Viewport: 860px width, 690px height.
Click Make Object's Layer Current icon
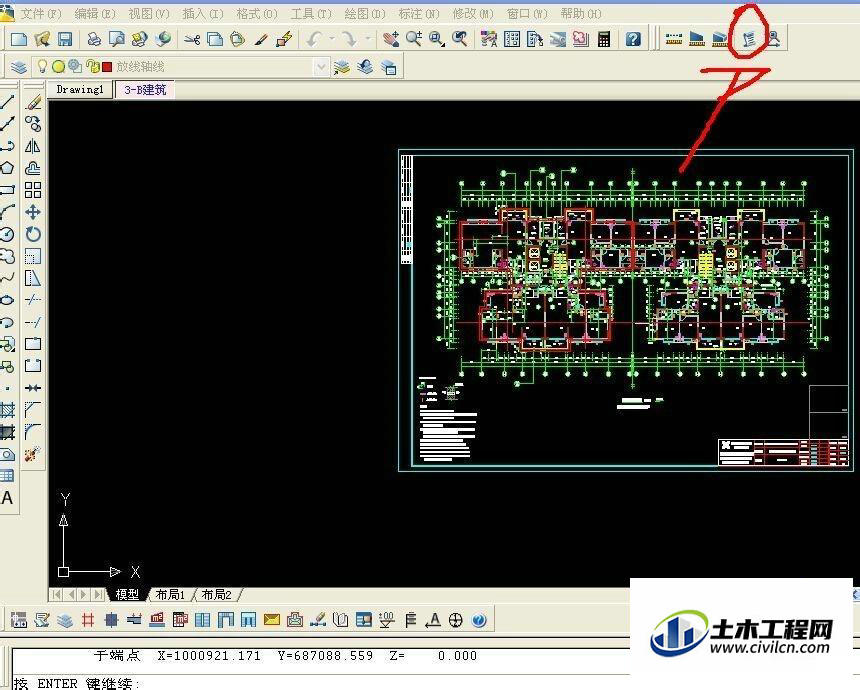click(342, 67)
